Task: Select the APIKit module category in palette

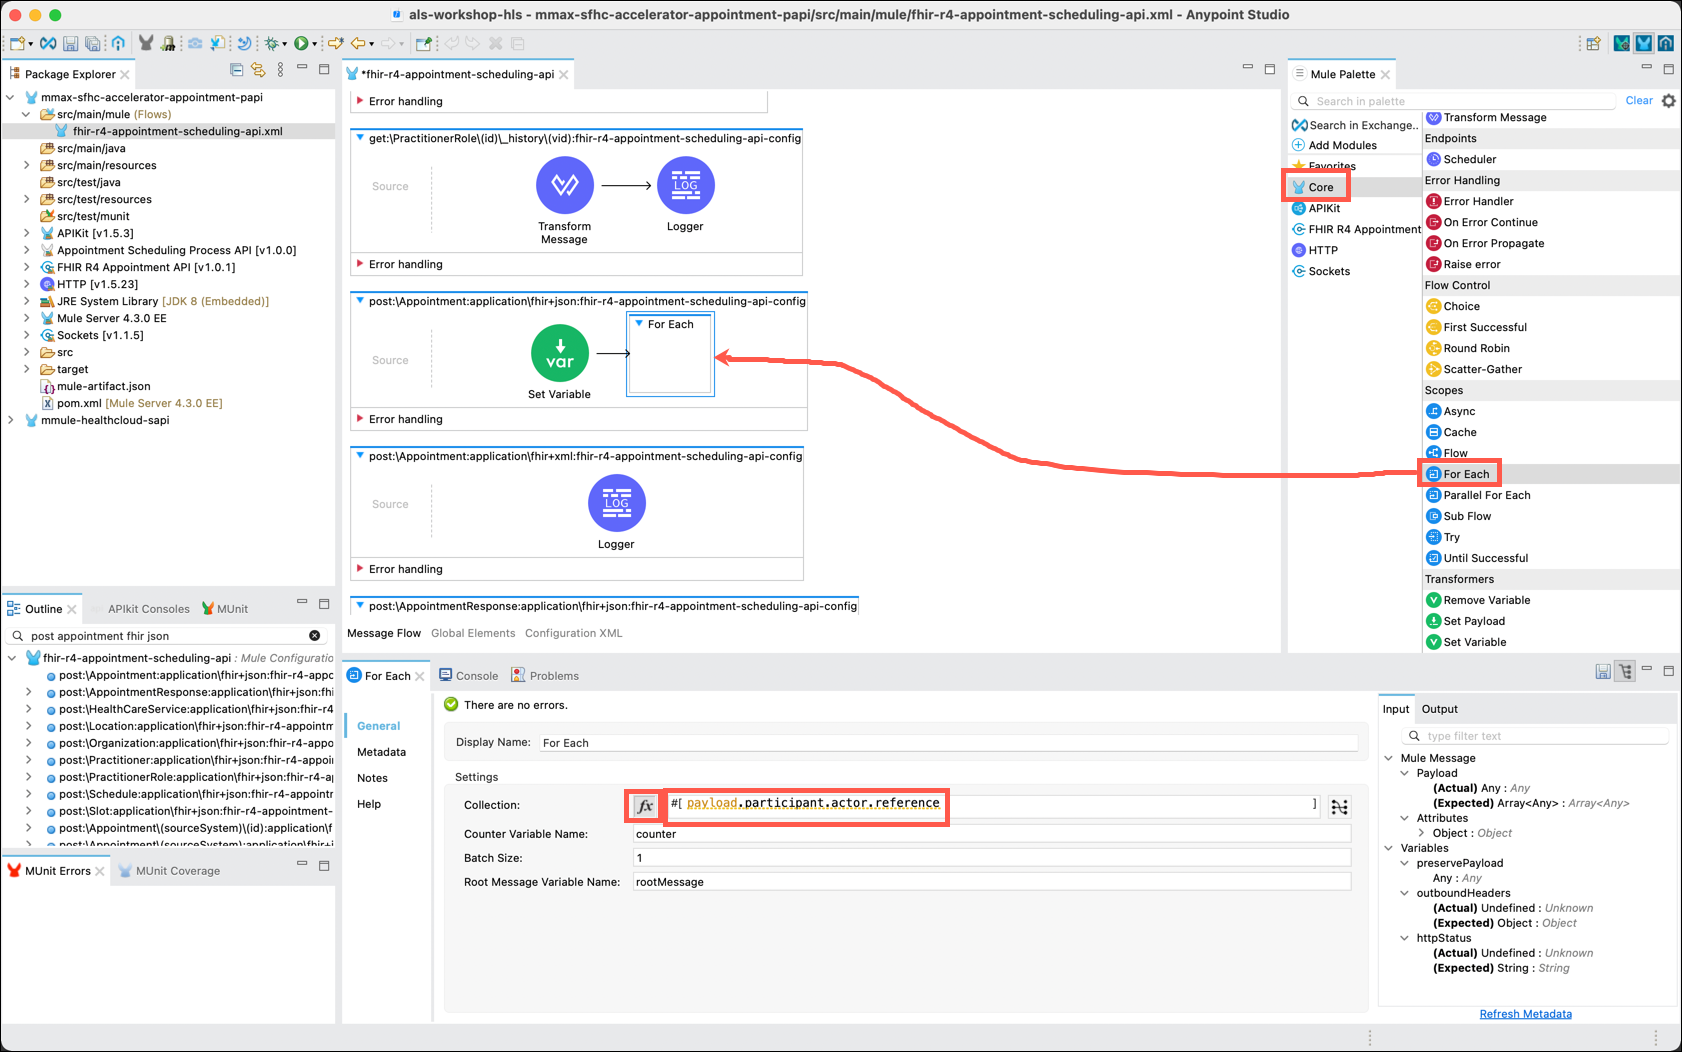Action: pyautogui.click(x=1316, y=208)
